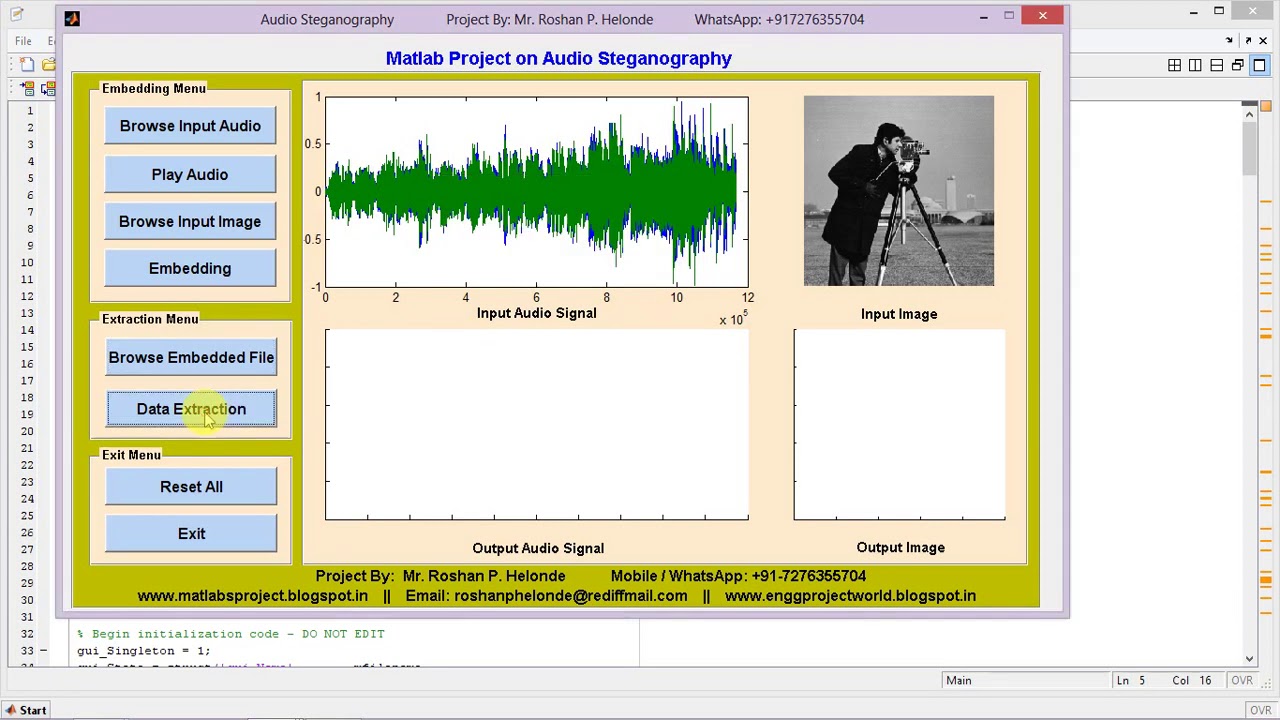Close the editor document with small X

click(1263, 41)
